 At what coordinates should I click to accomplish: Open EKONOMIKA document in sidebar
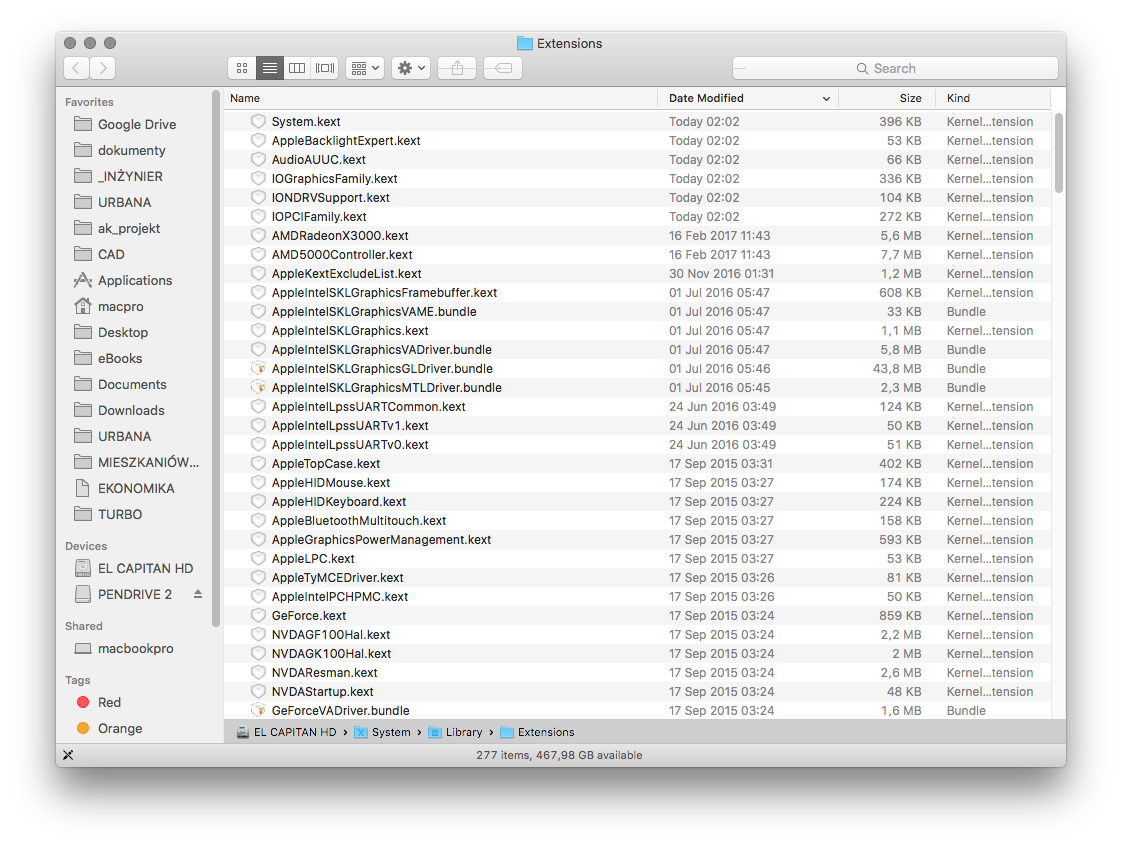coord(136,488)
